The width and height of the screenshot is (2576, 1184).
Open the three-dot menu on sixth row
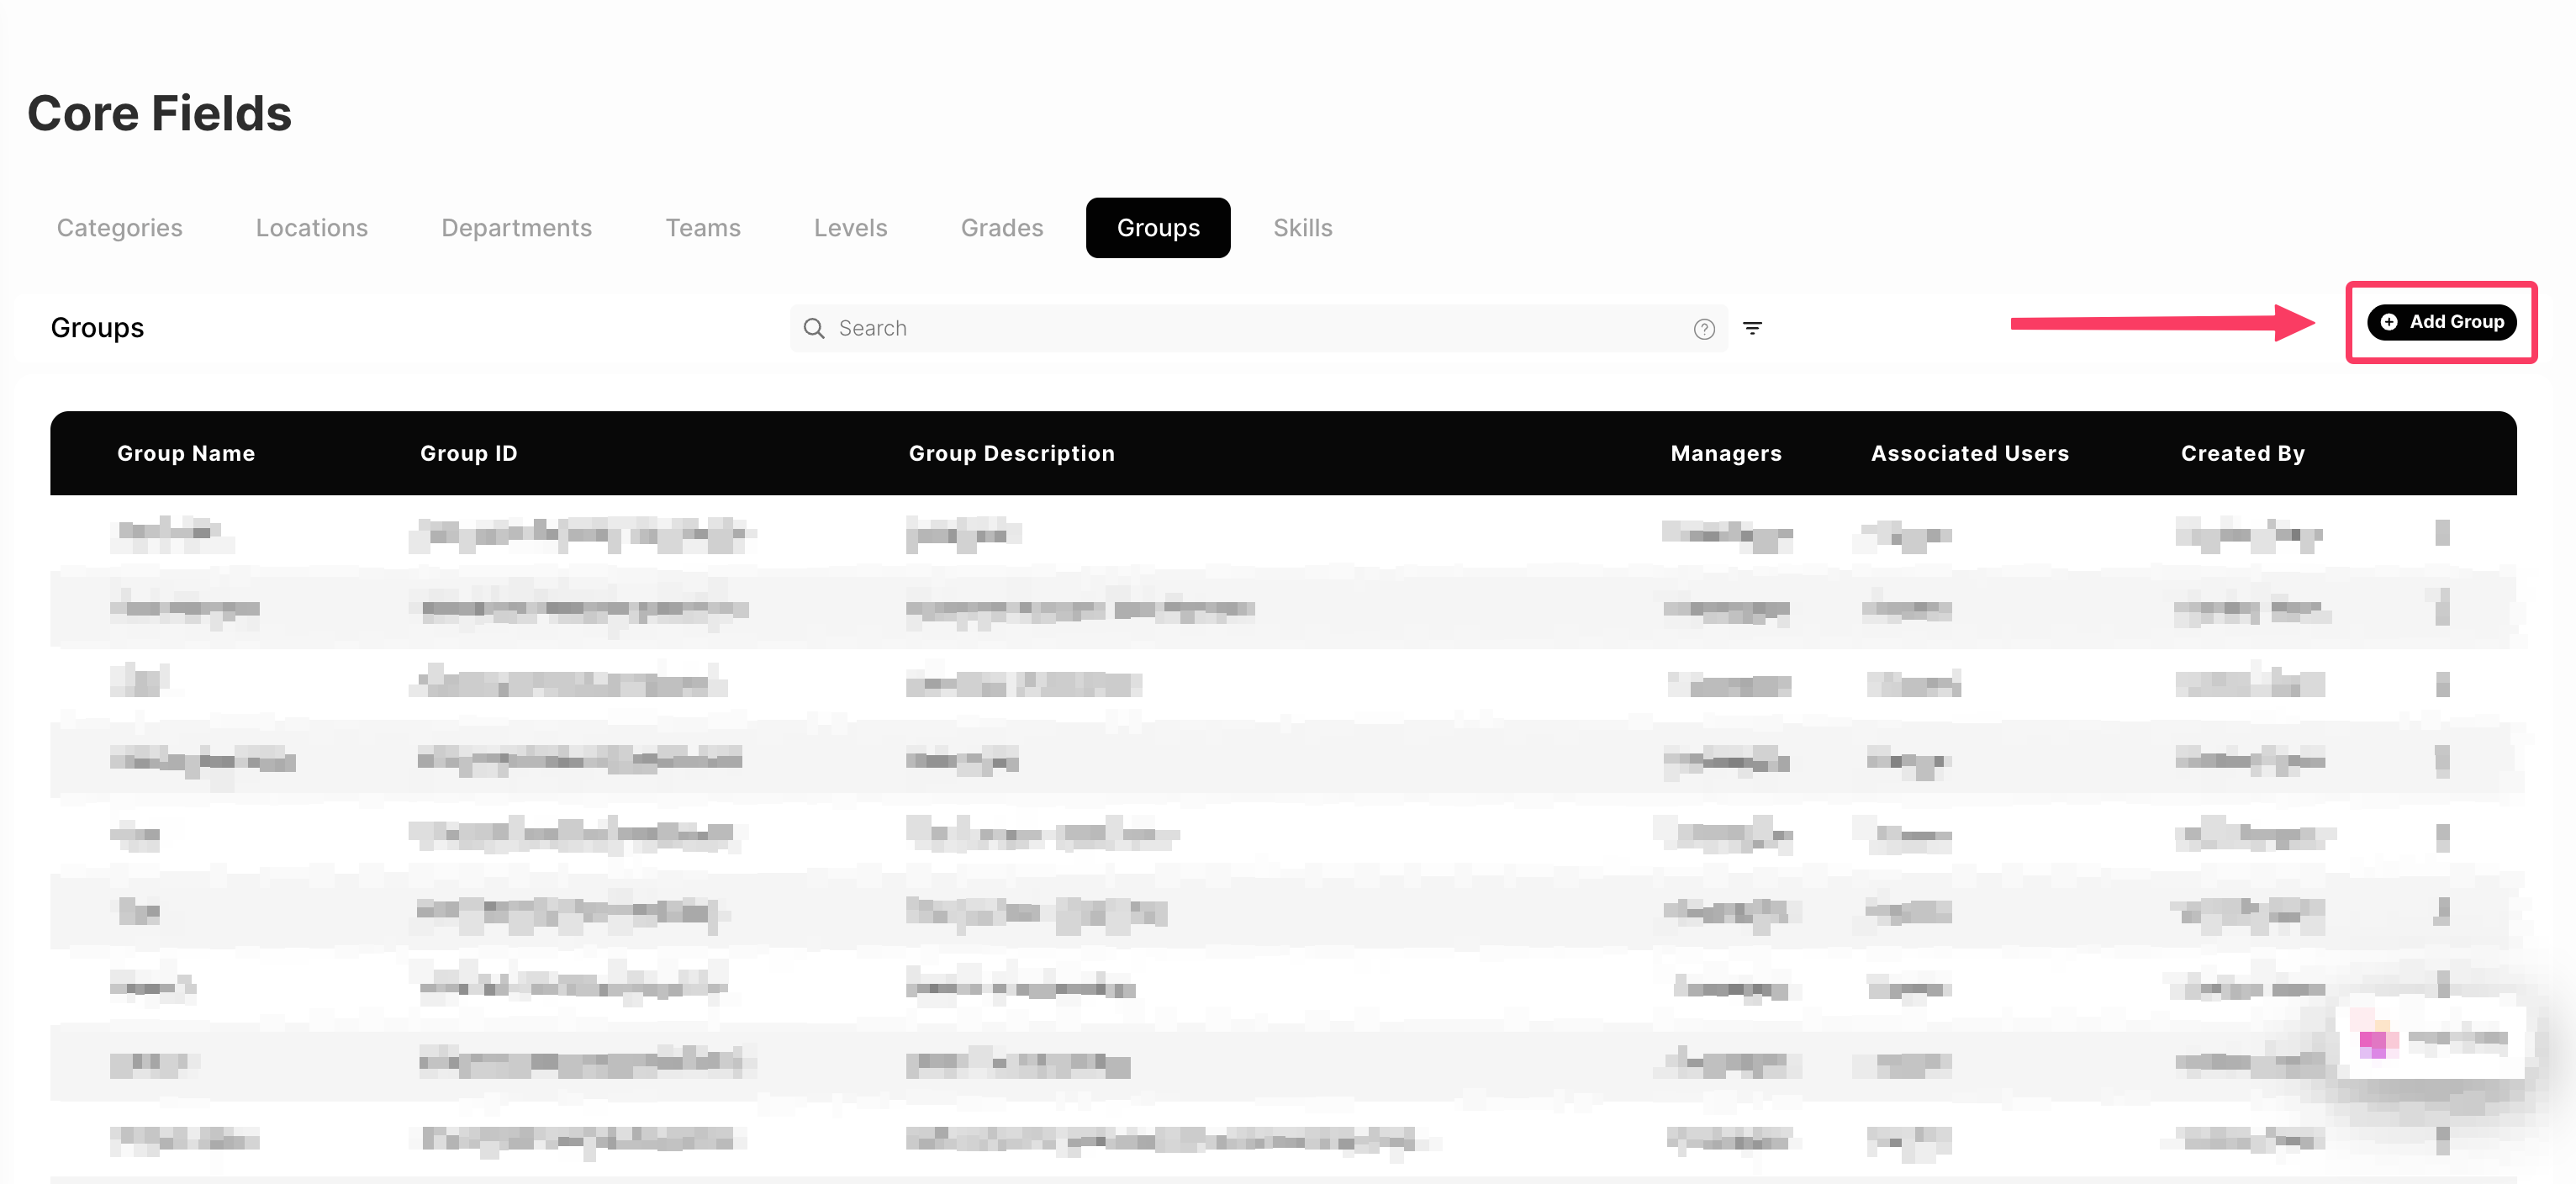(x=2442, y=911)
